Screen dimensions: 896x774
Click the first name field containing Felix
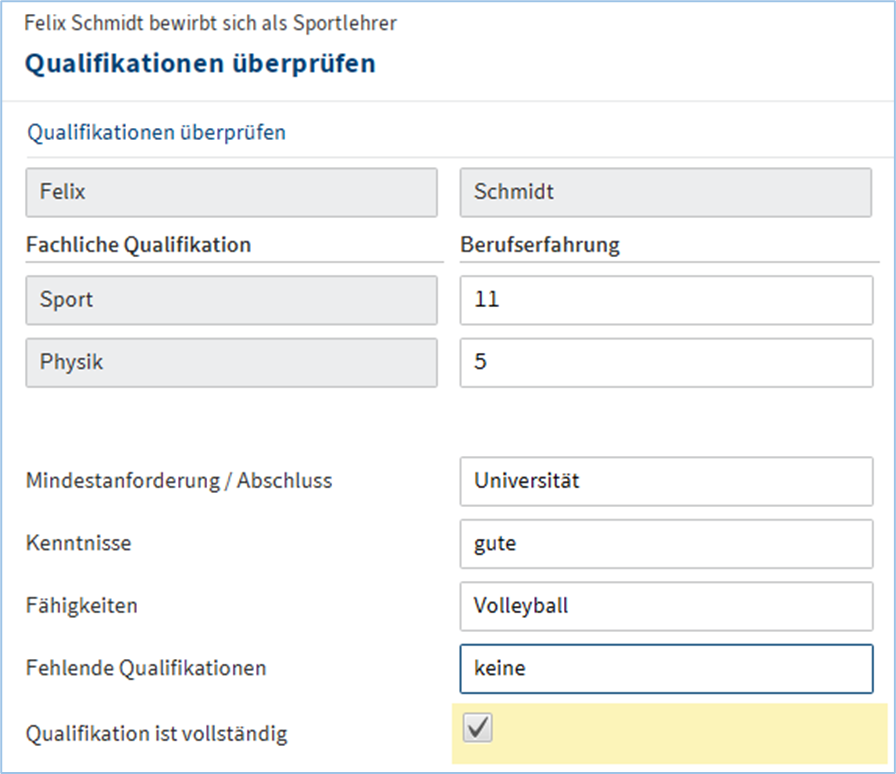coord(231,192)
